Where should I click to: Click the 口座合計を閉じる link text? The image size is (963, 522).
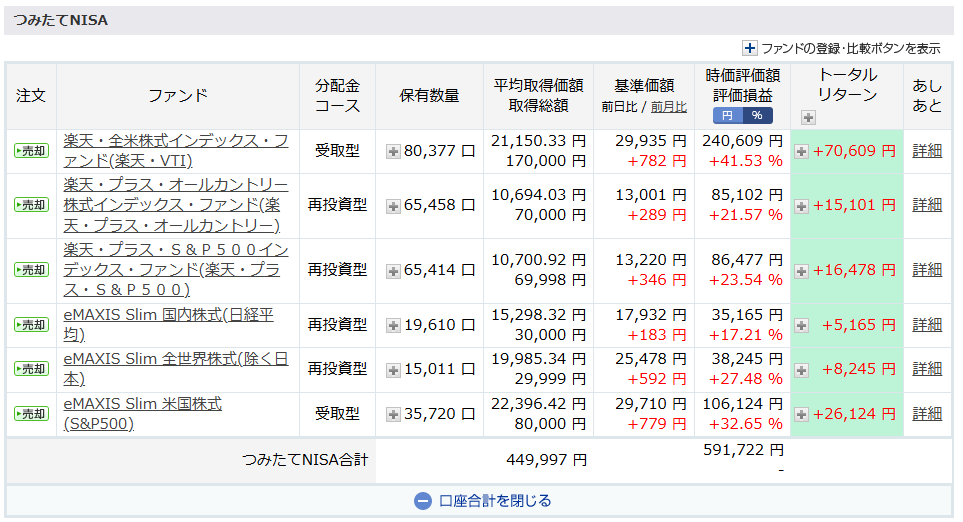[x=495, y=501]
